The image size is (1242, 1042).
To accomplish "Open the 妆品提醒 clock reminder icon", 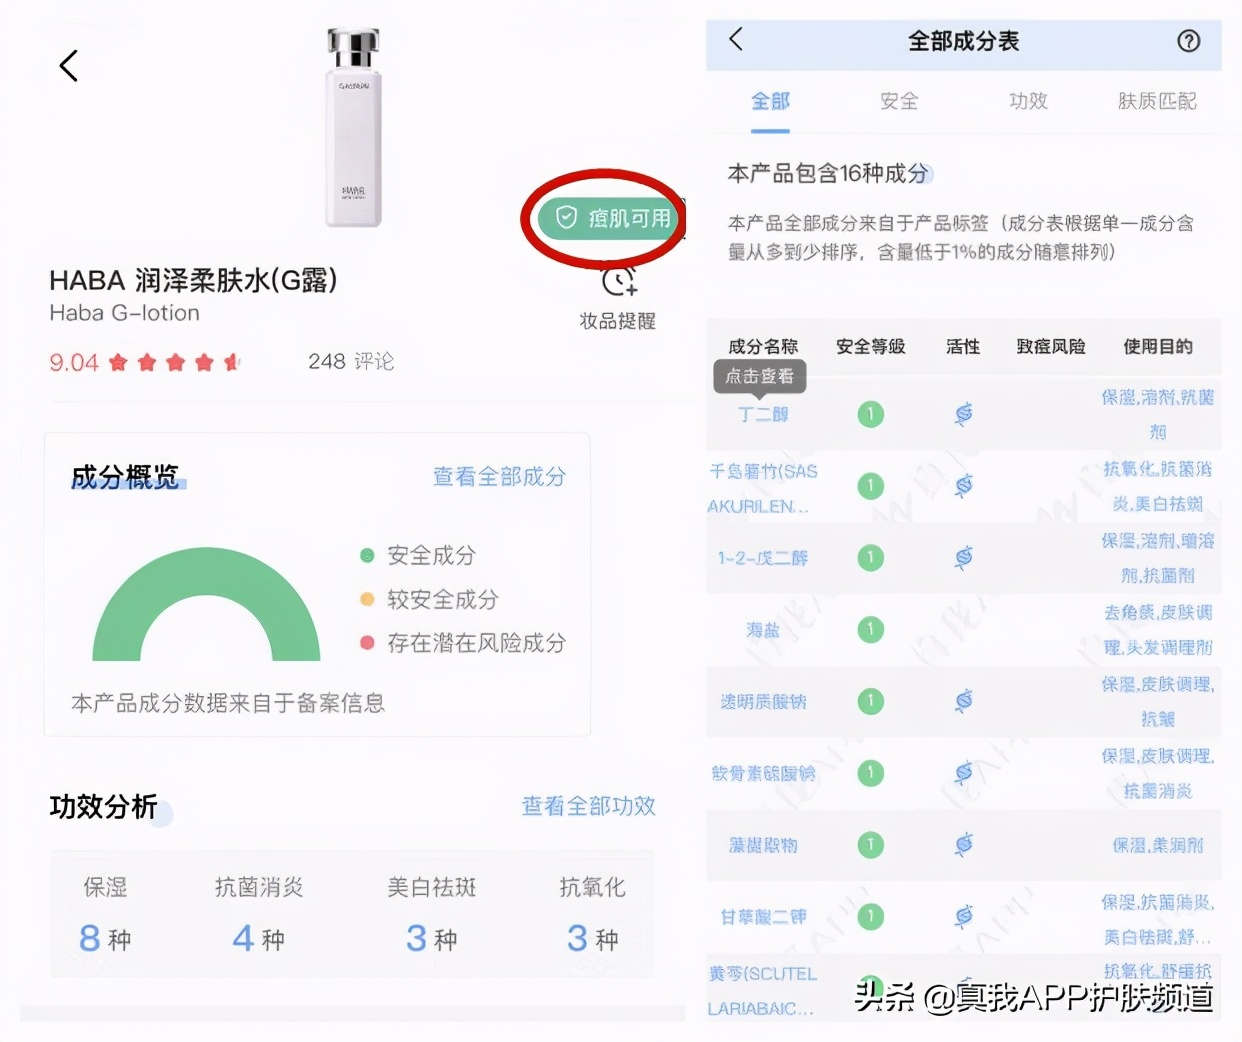I will [617, 285].
